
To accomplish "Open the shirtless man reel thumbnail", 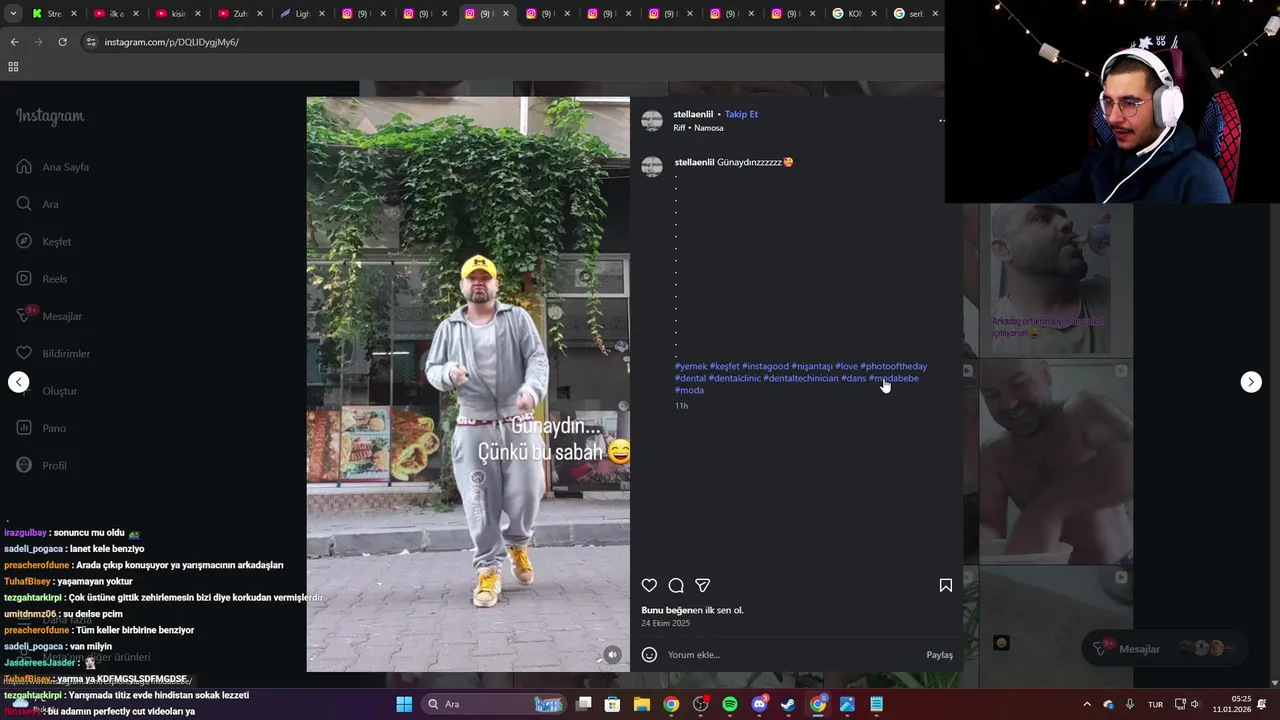I will pos(1056,462).
